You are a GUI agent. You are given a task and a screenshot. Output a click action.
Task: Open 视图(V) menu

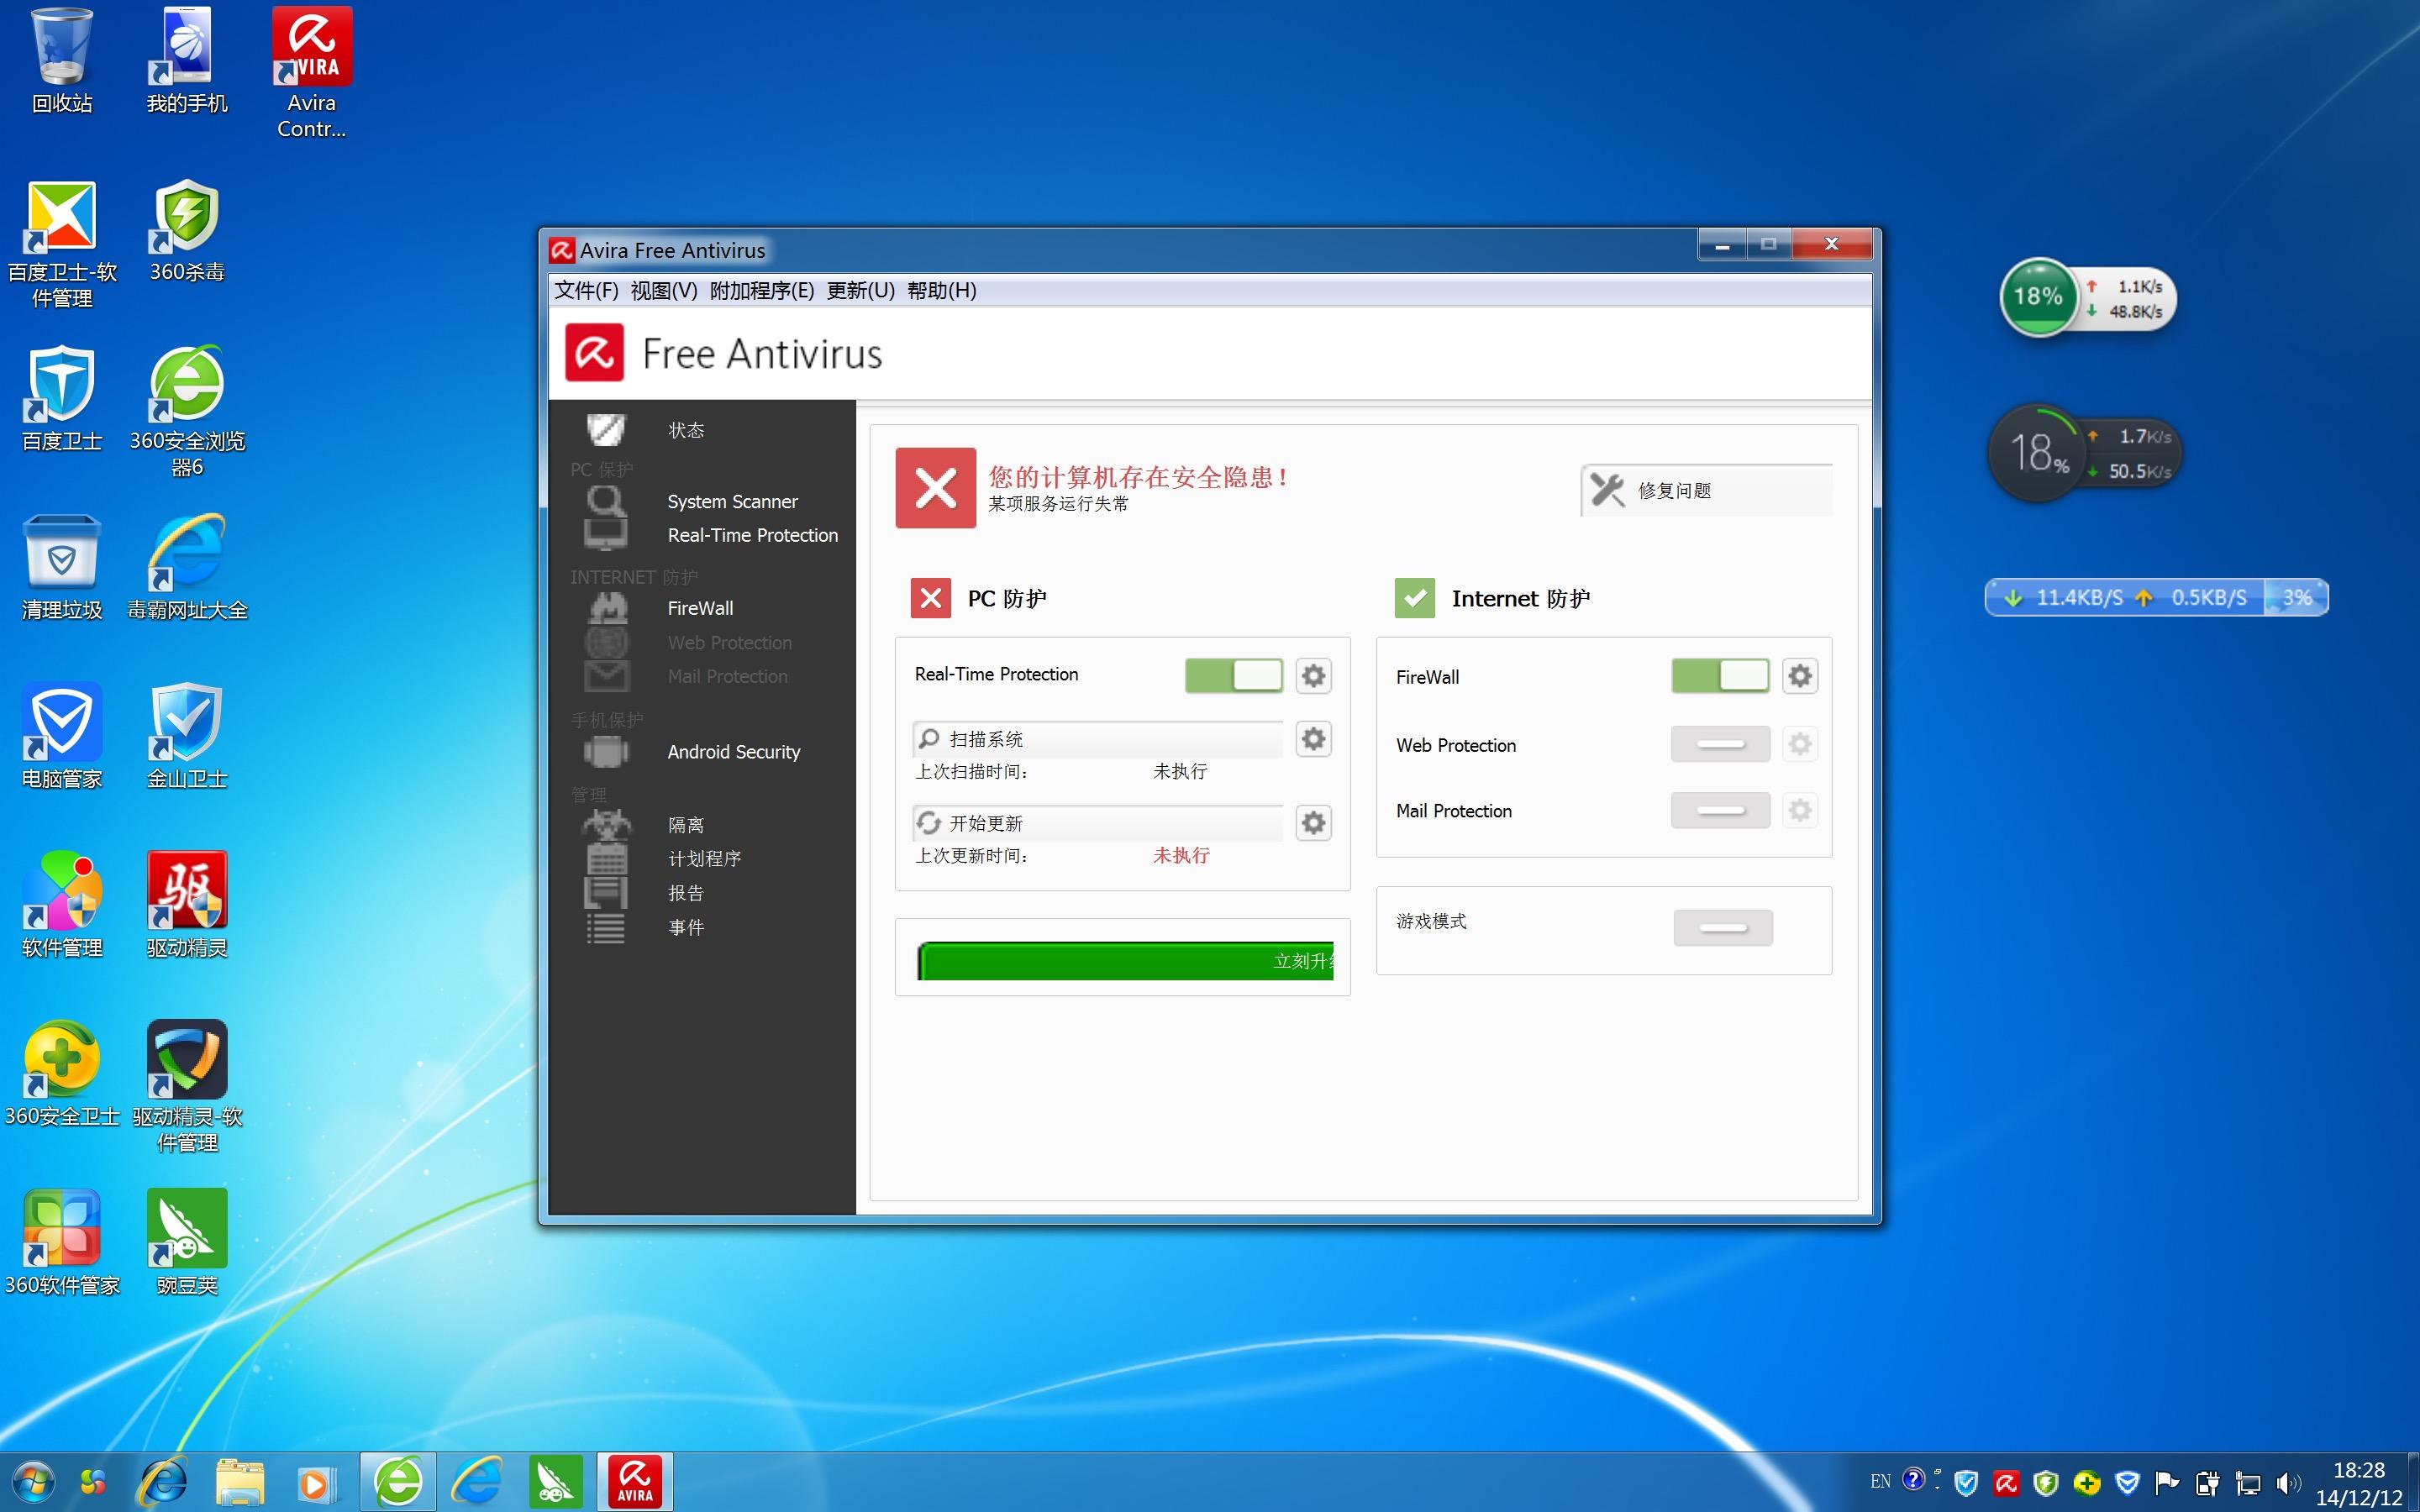[664, 290]
